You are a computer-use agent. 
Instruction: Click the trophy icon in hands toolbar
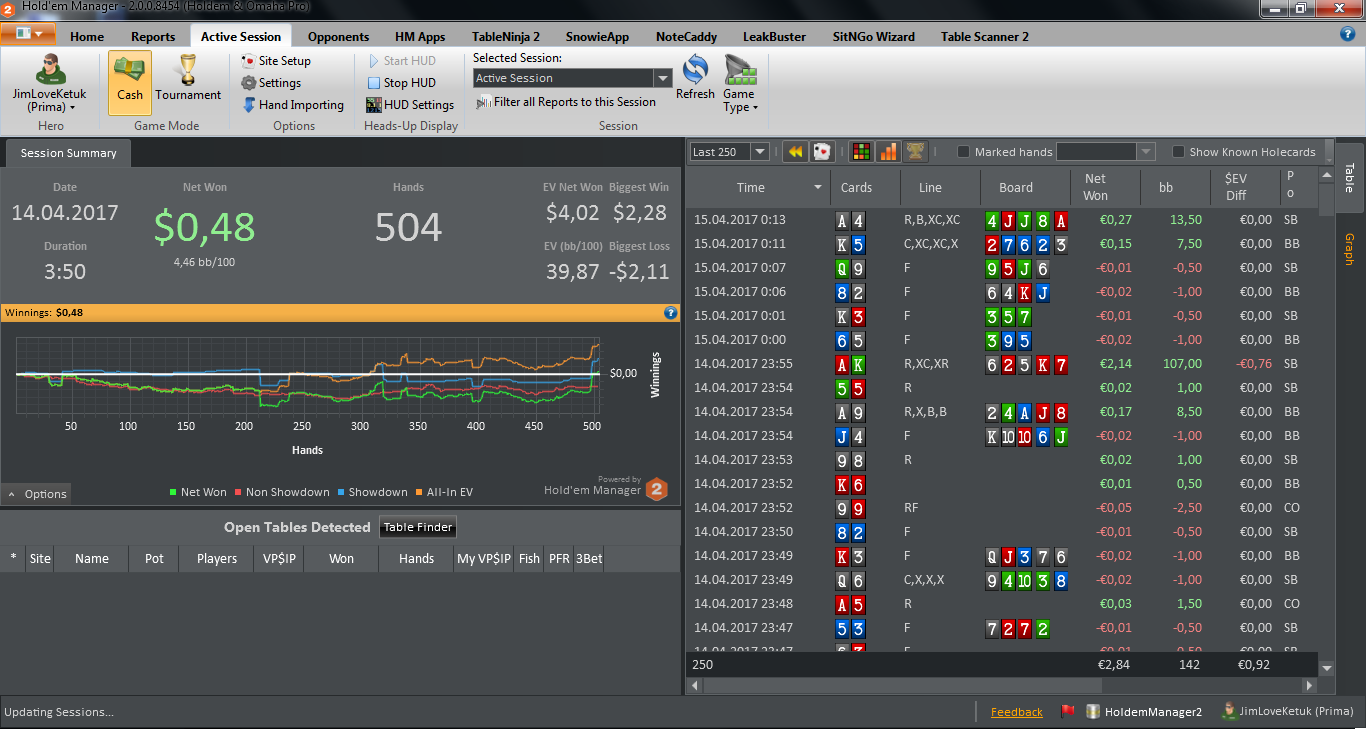tap(914, 152)
